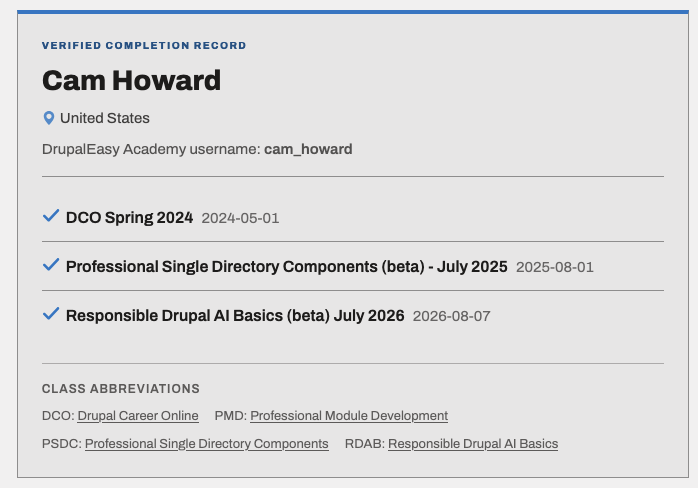Click the PSDC: abbreviation label
Viewport: 698px width, 488px height.
click(61, 443)
